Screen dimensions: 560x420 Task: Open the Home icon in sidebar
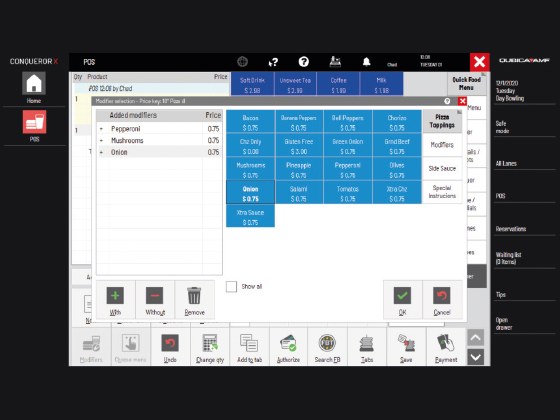(34, 83)
